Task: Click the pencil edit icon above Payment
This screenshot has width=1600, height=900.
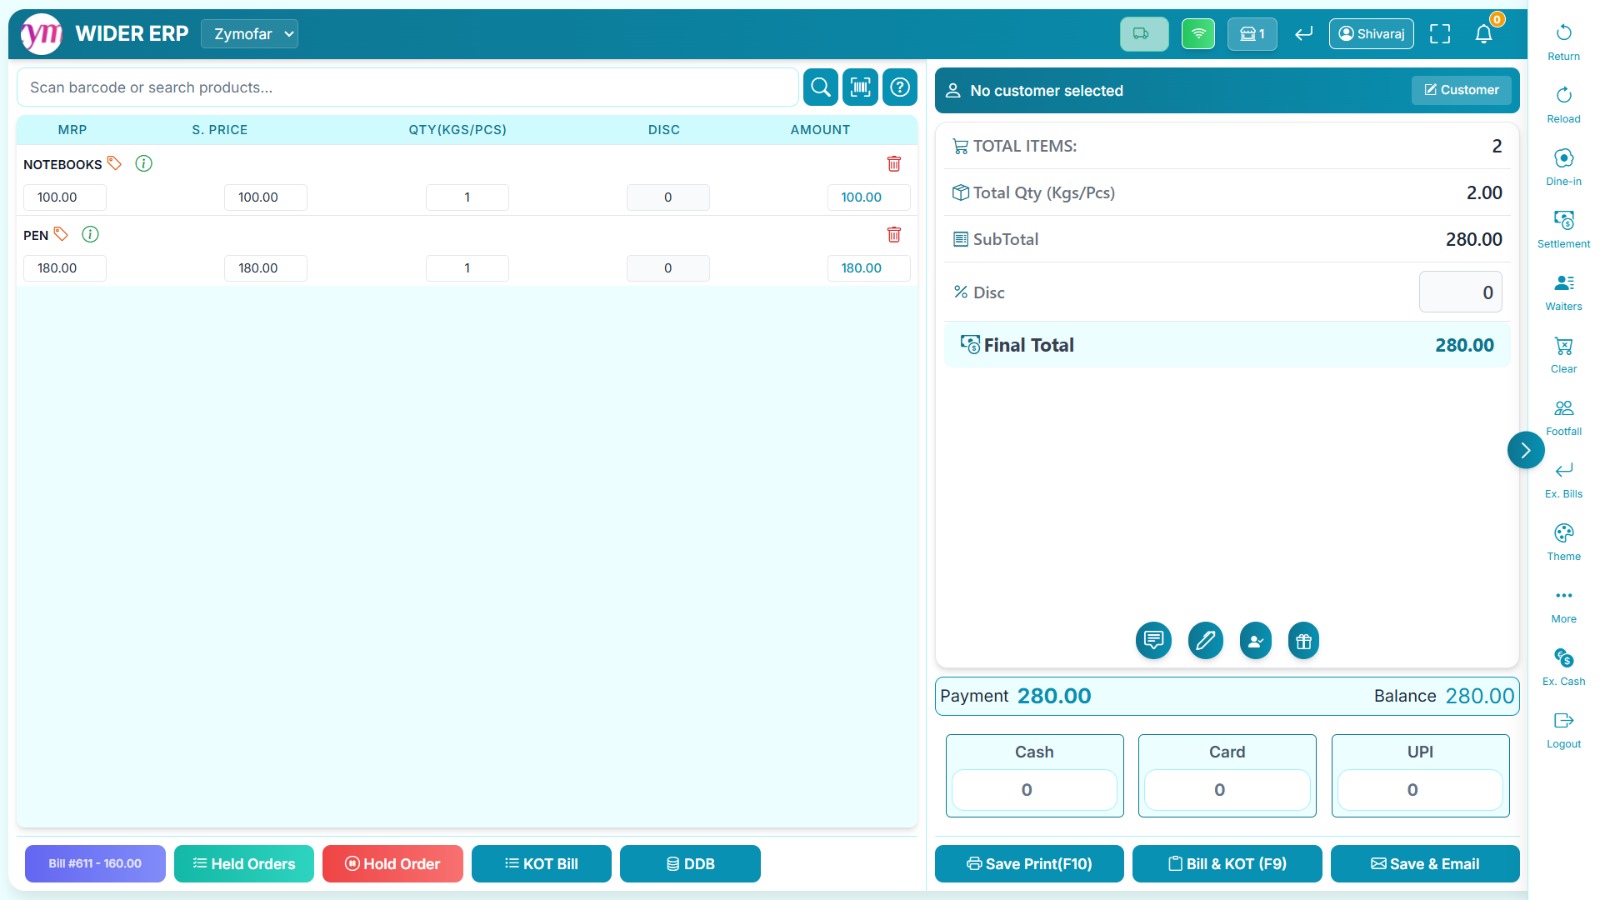Action: coord(1205,640)
